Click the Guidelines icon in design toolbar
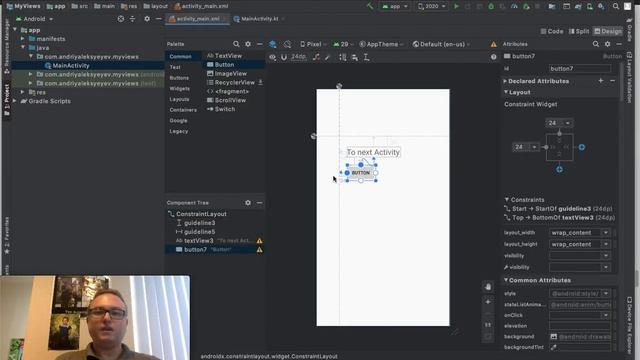 click(367, 57)
